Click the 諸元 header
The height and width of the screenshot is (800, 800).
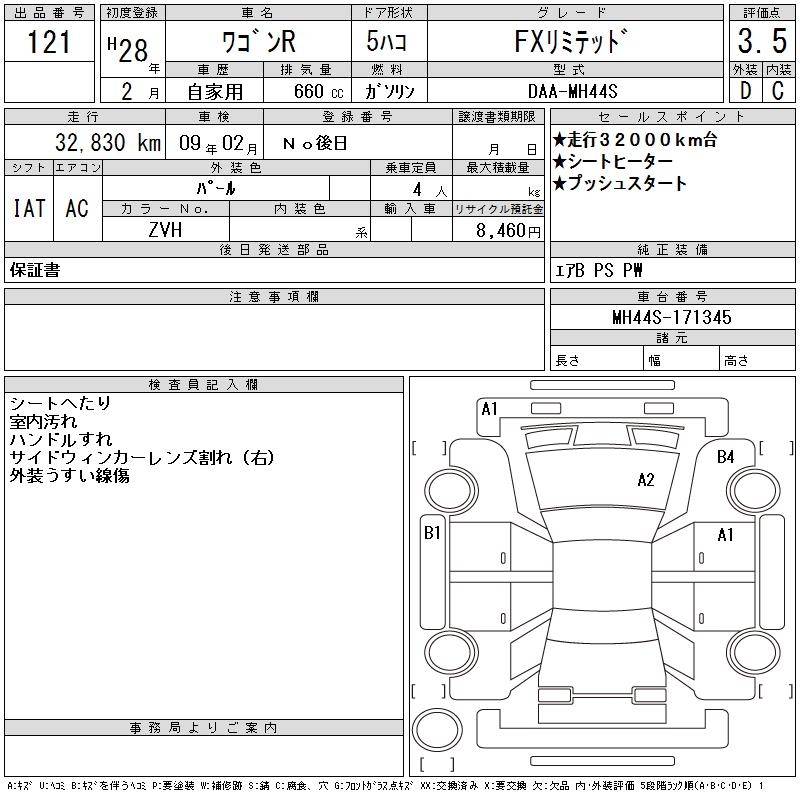[672, 338]
